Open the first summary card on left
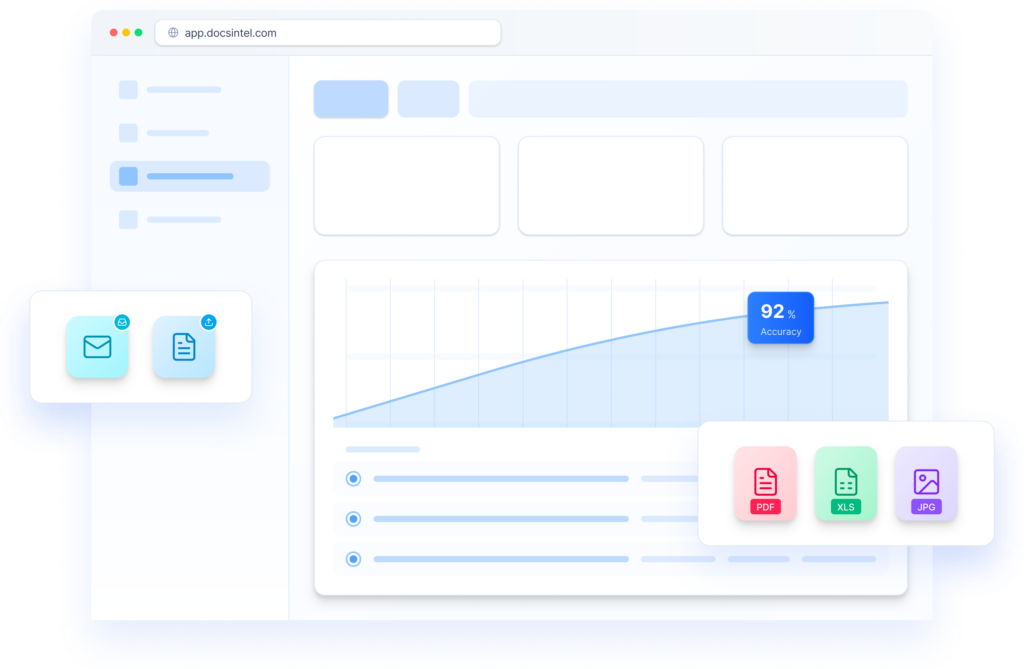Viewport: 1024px width, 669px height. click(406, 186)
